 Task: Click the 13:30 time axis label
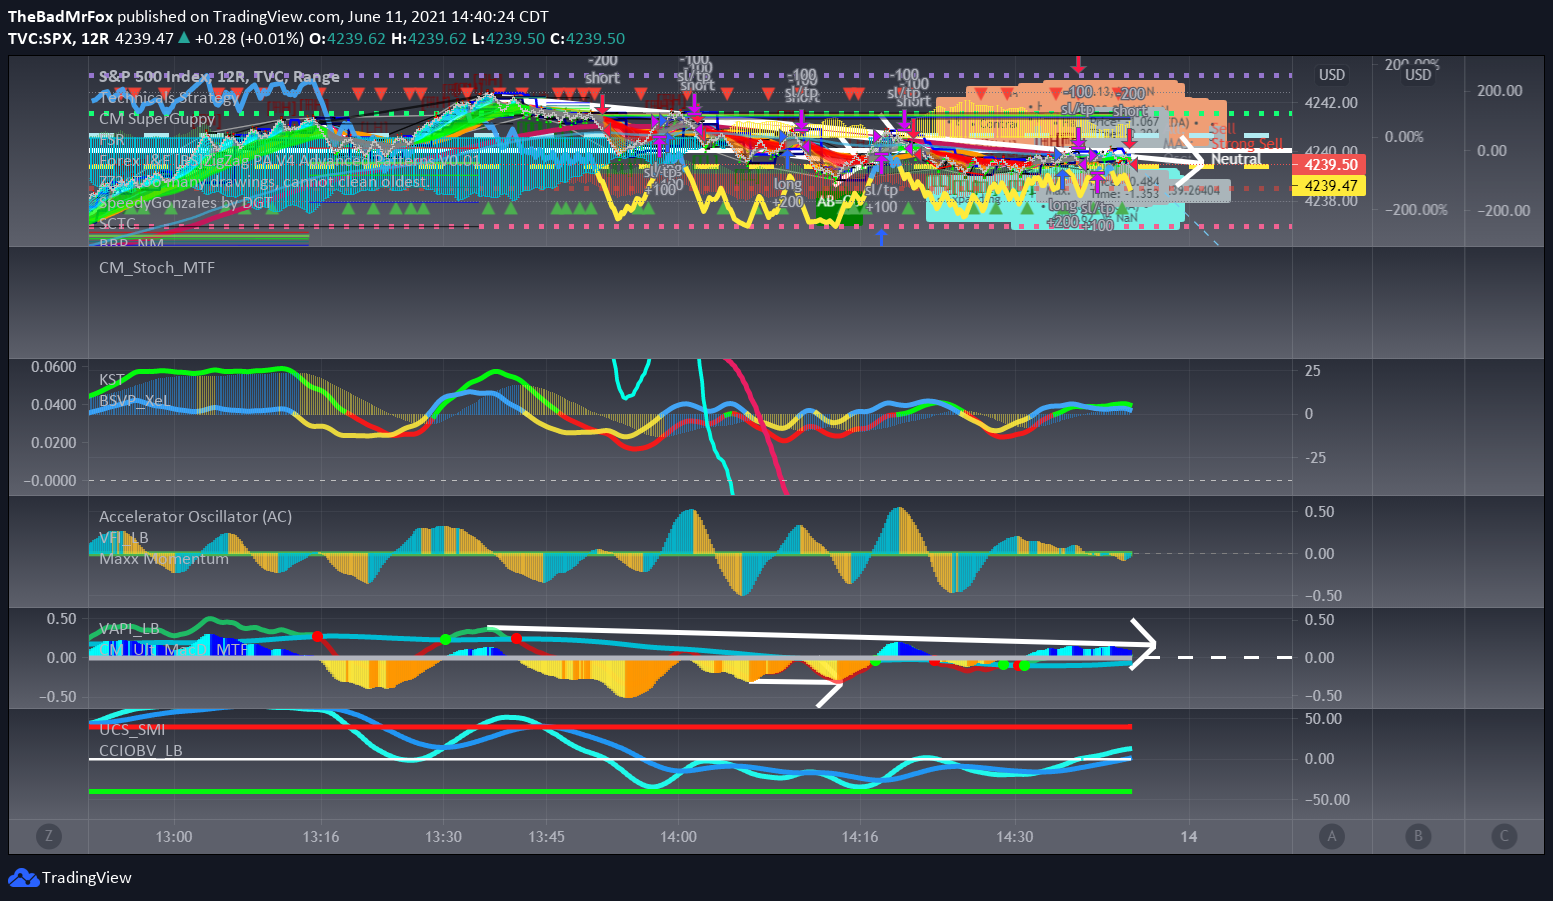pyautogui.click(x=443, y=836)
